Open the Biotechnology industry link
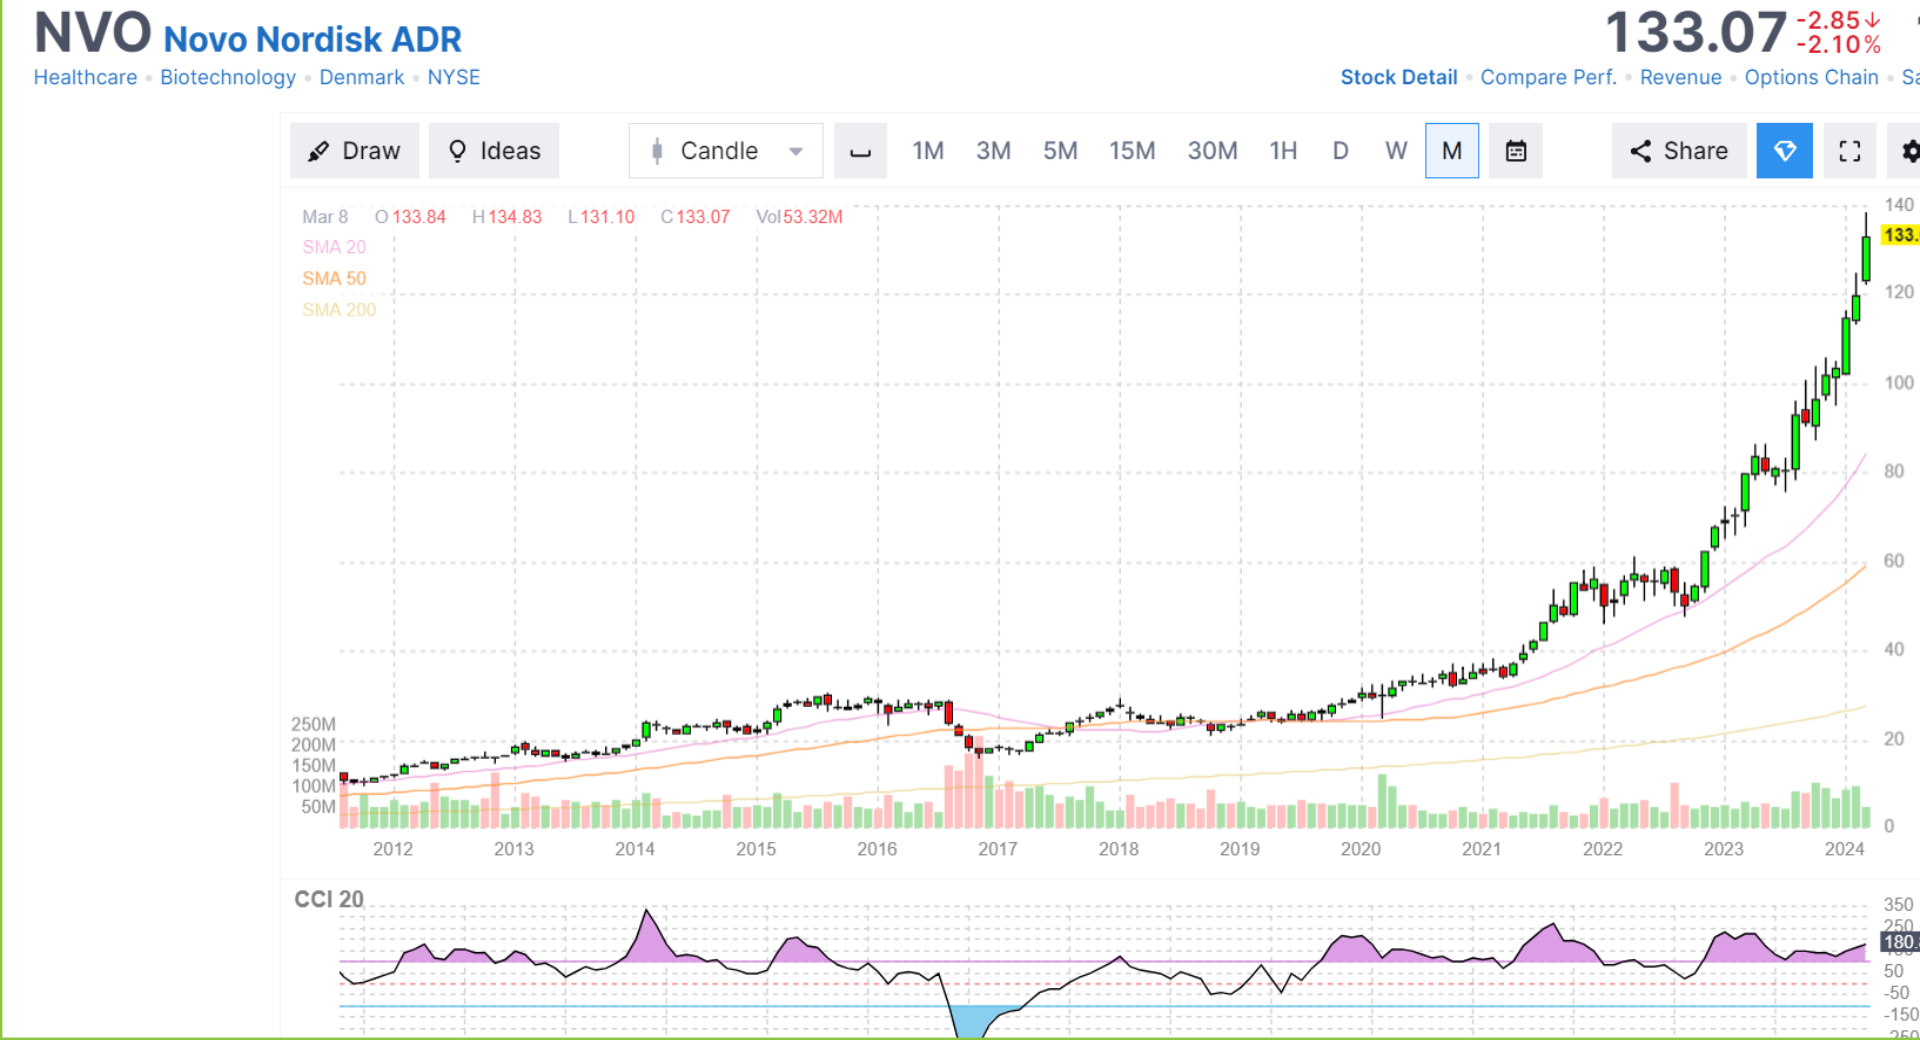 pyautogui.click(x=228, y=77)
